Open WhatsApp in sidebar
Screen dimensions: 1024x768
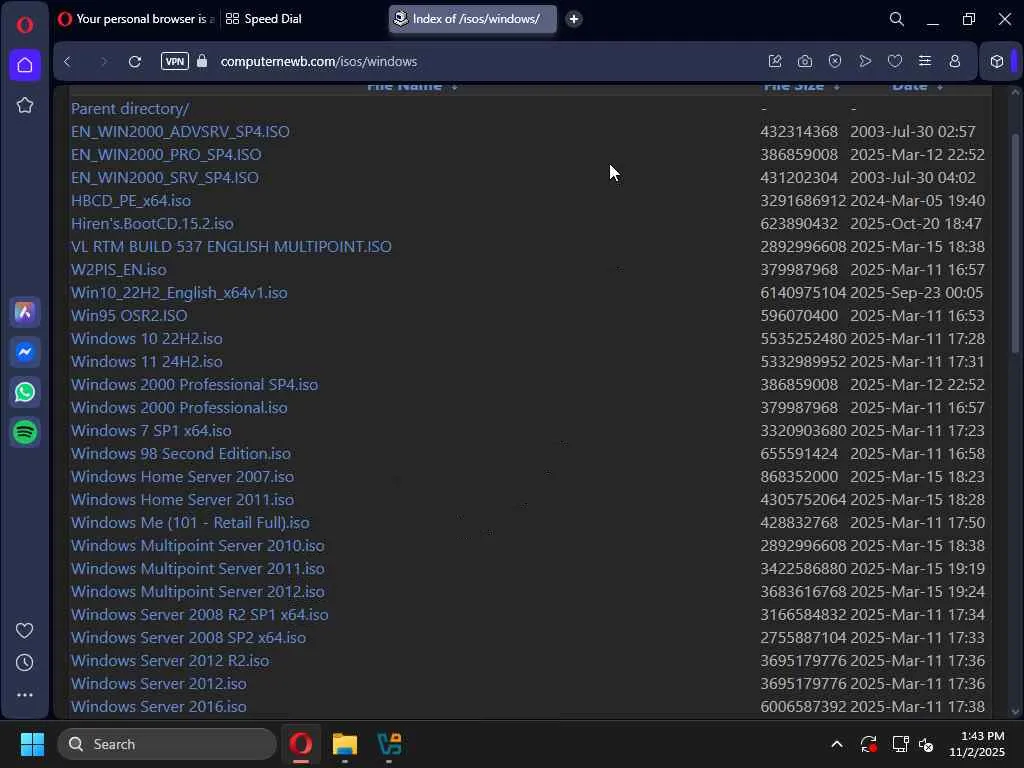(25, 392)
